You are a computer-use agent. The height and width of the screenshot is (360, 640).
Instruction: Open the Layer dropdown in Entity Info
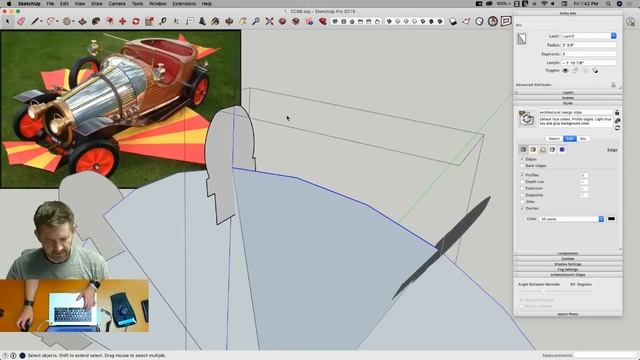pos(589,36)
